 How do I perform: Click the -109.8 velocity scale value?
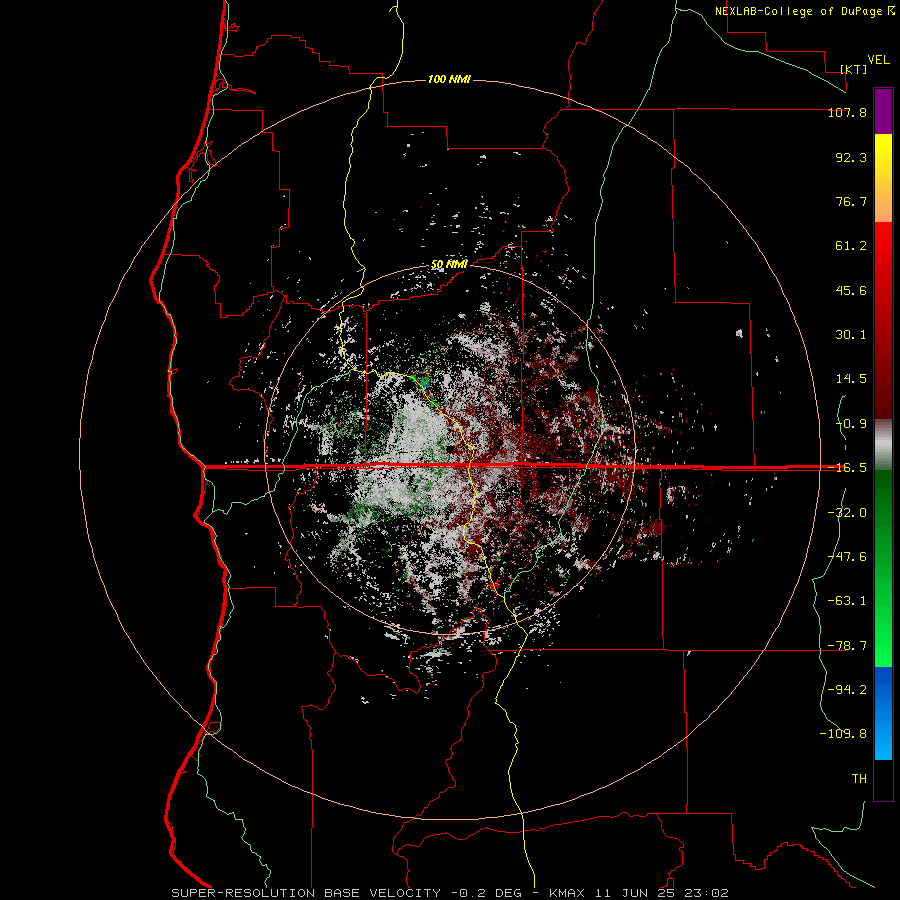pyautogui.click(x=843, y=734)
